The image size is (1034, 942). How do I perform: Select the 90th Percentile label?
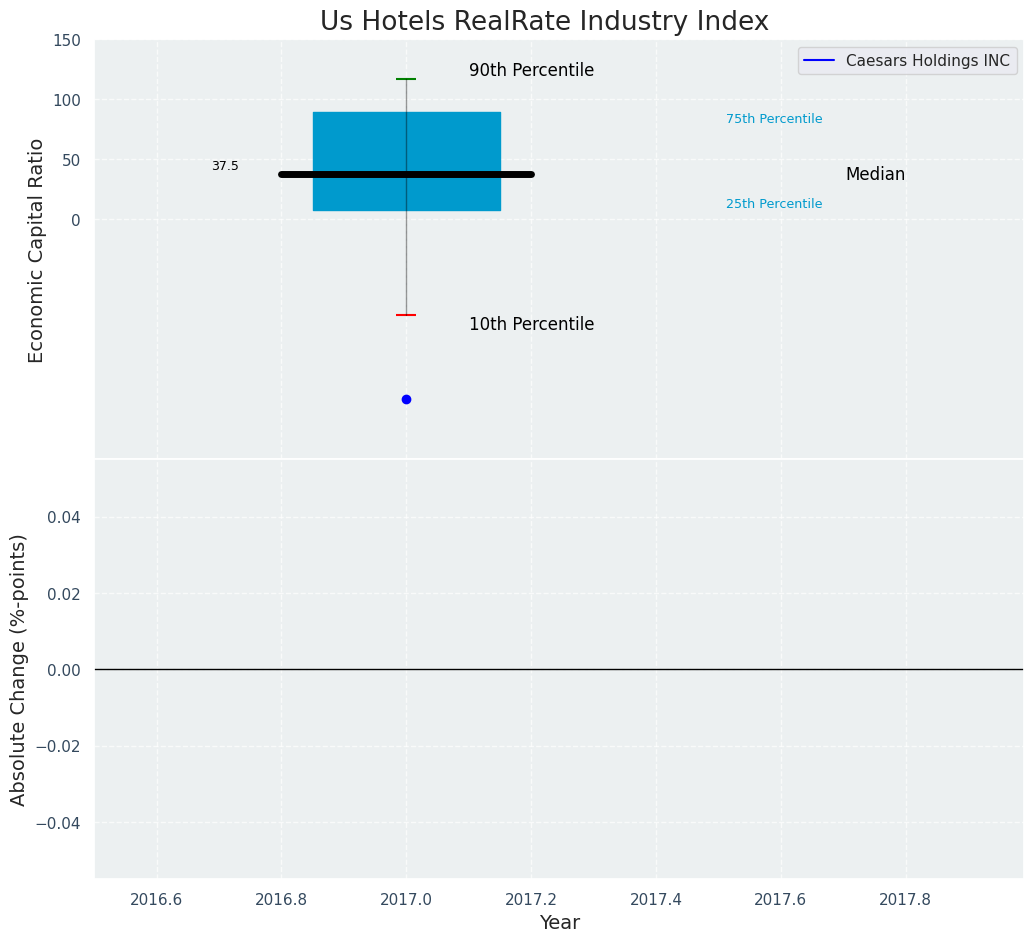(531, 71)
